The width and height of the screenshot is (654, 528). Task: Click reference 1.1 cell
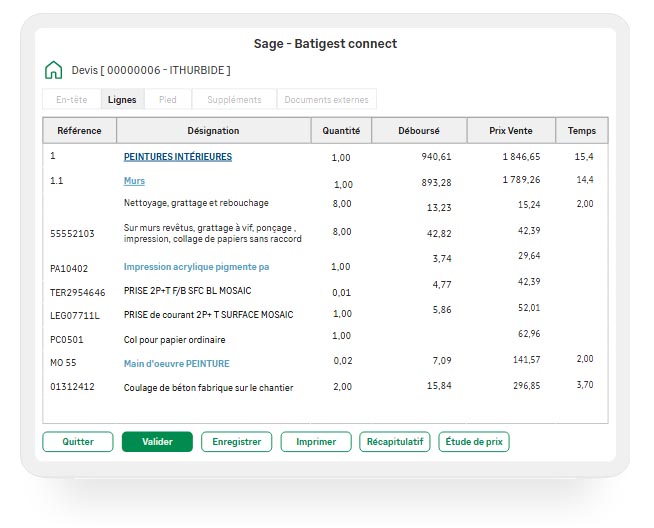(x=56, y=181)
